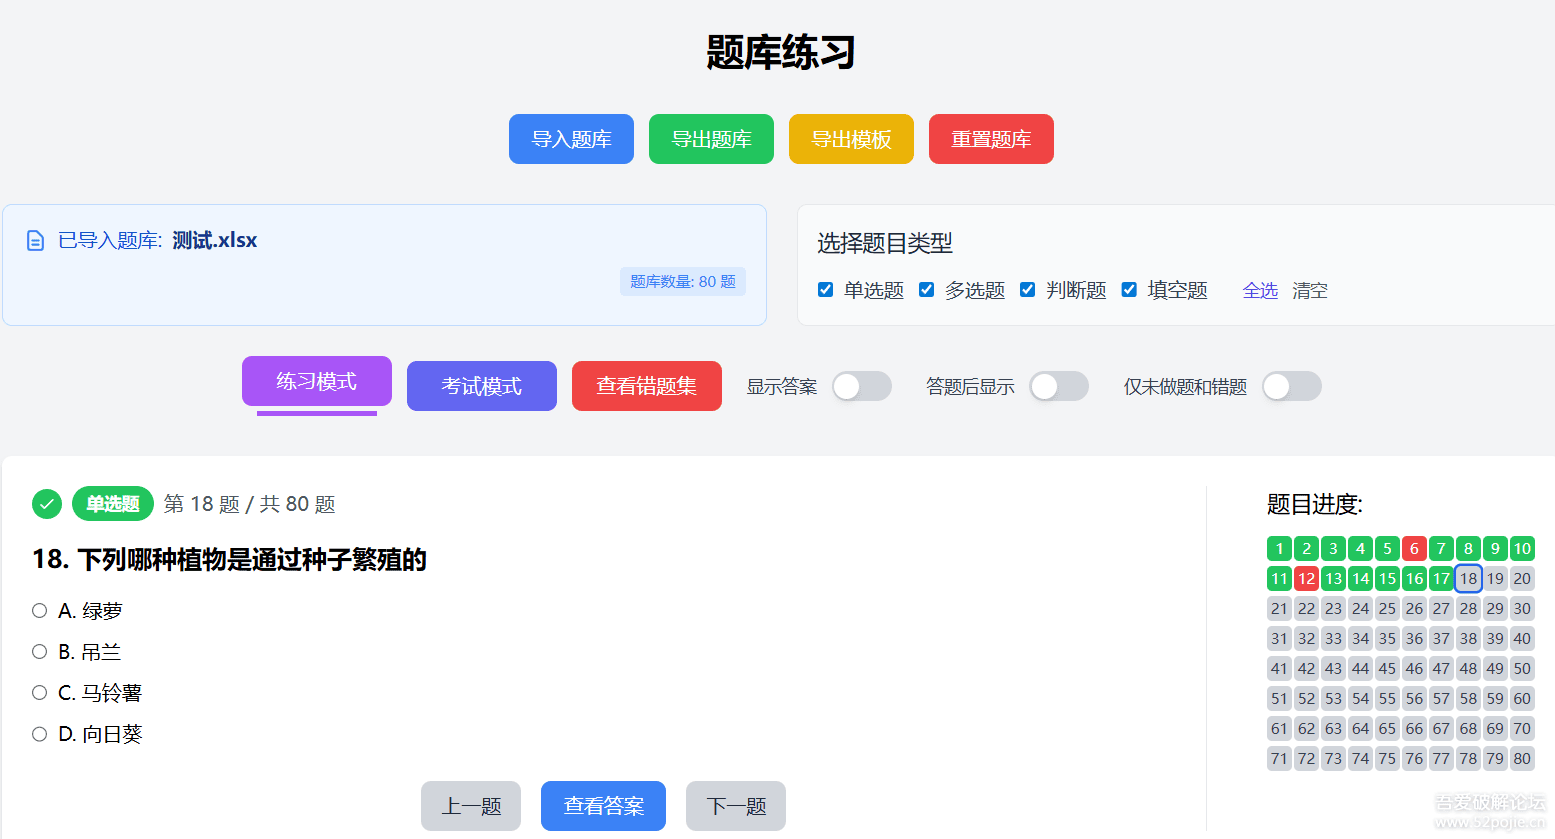The width and height of the screenshot is (1555, 839).
Task: Uncheck the 判断题 checkbox
Action: pyautogui.click(x=1027, y=289)
